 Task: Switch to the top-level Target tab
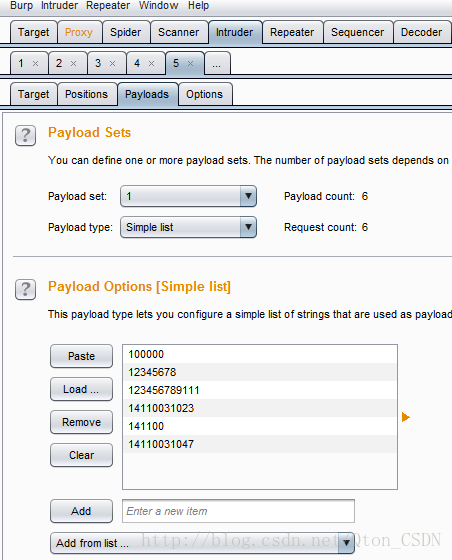point(34,32)
